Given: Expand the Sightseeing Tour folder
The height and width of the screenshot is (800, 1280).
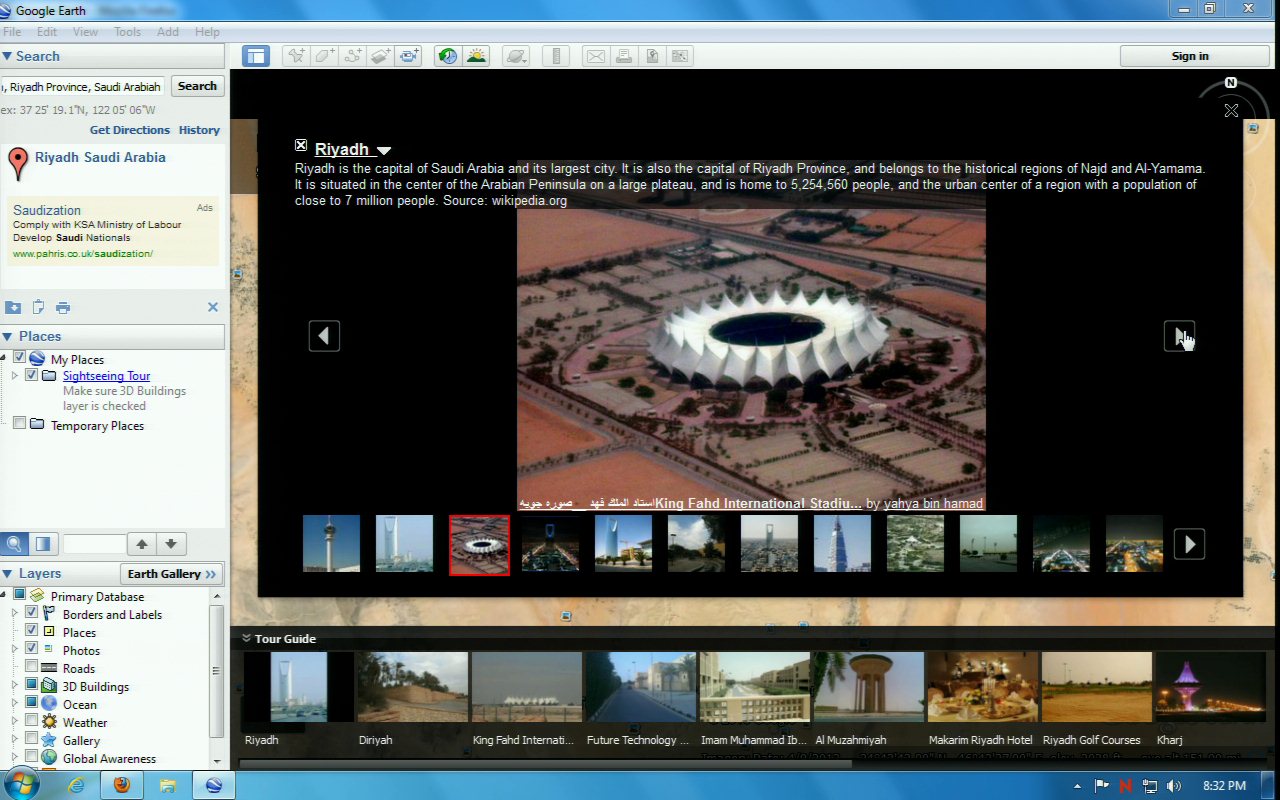Looking at the screenshot, I should tap(15, 376).
